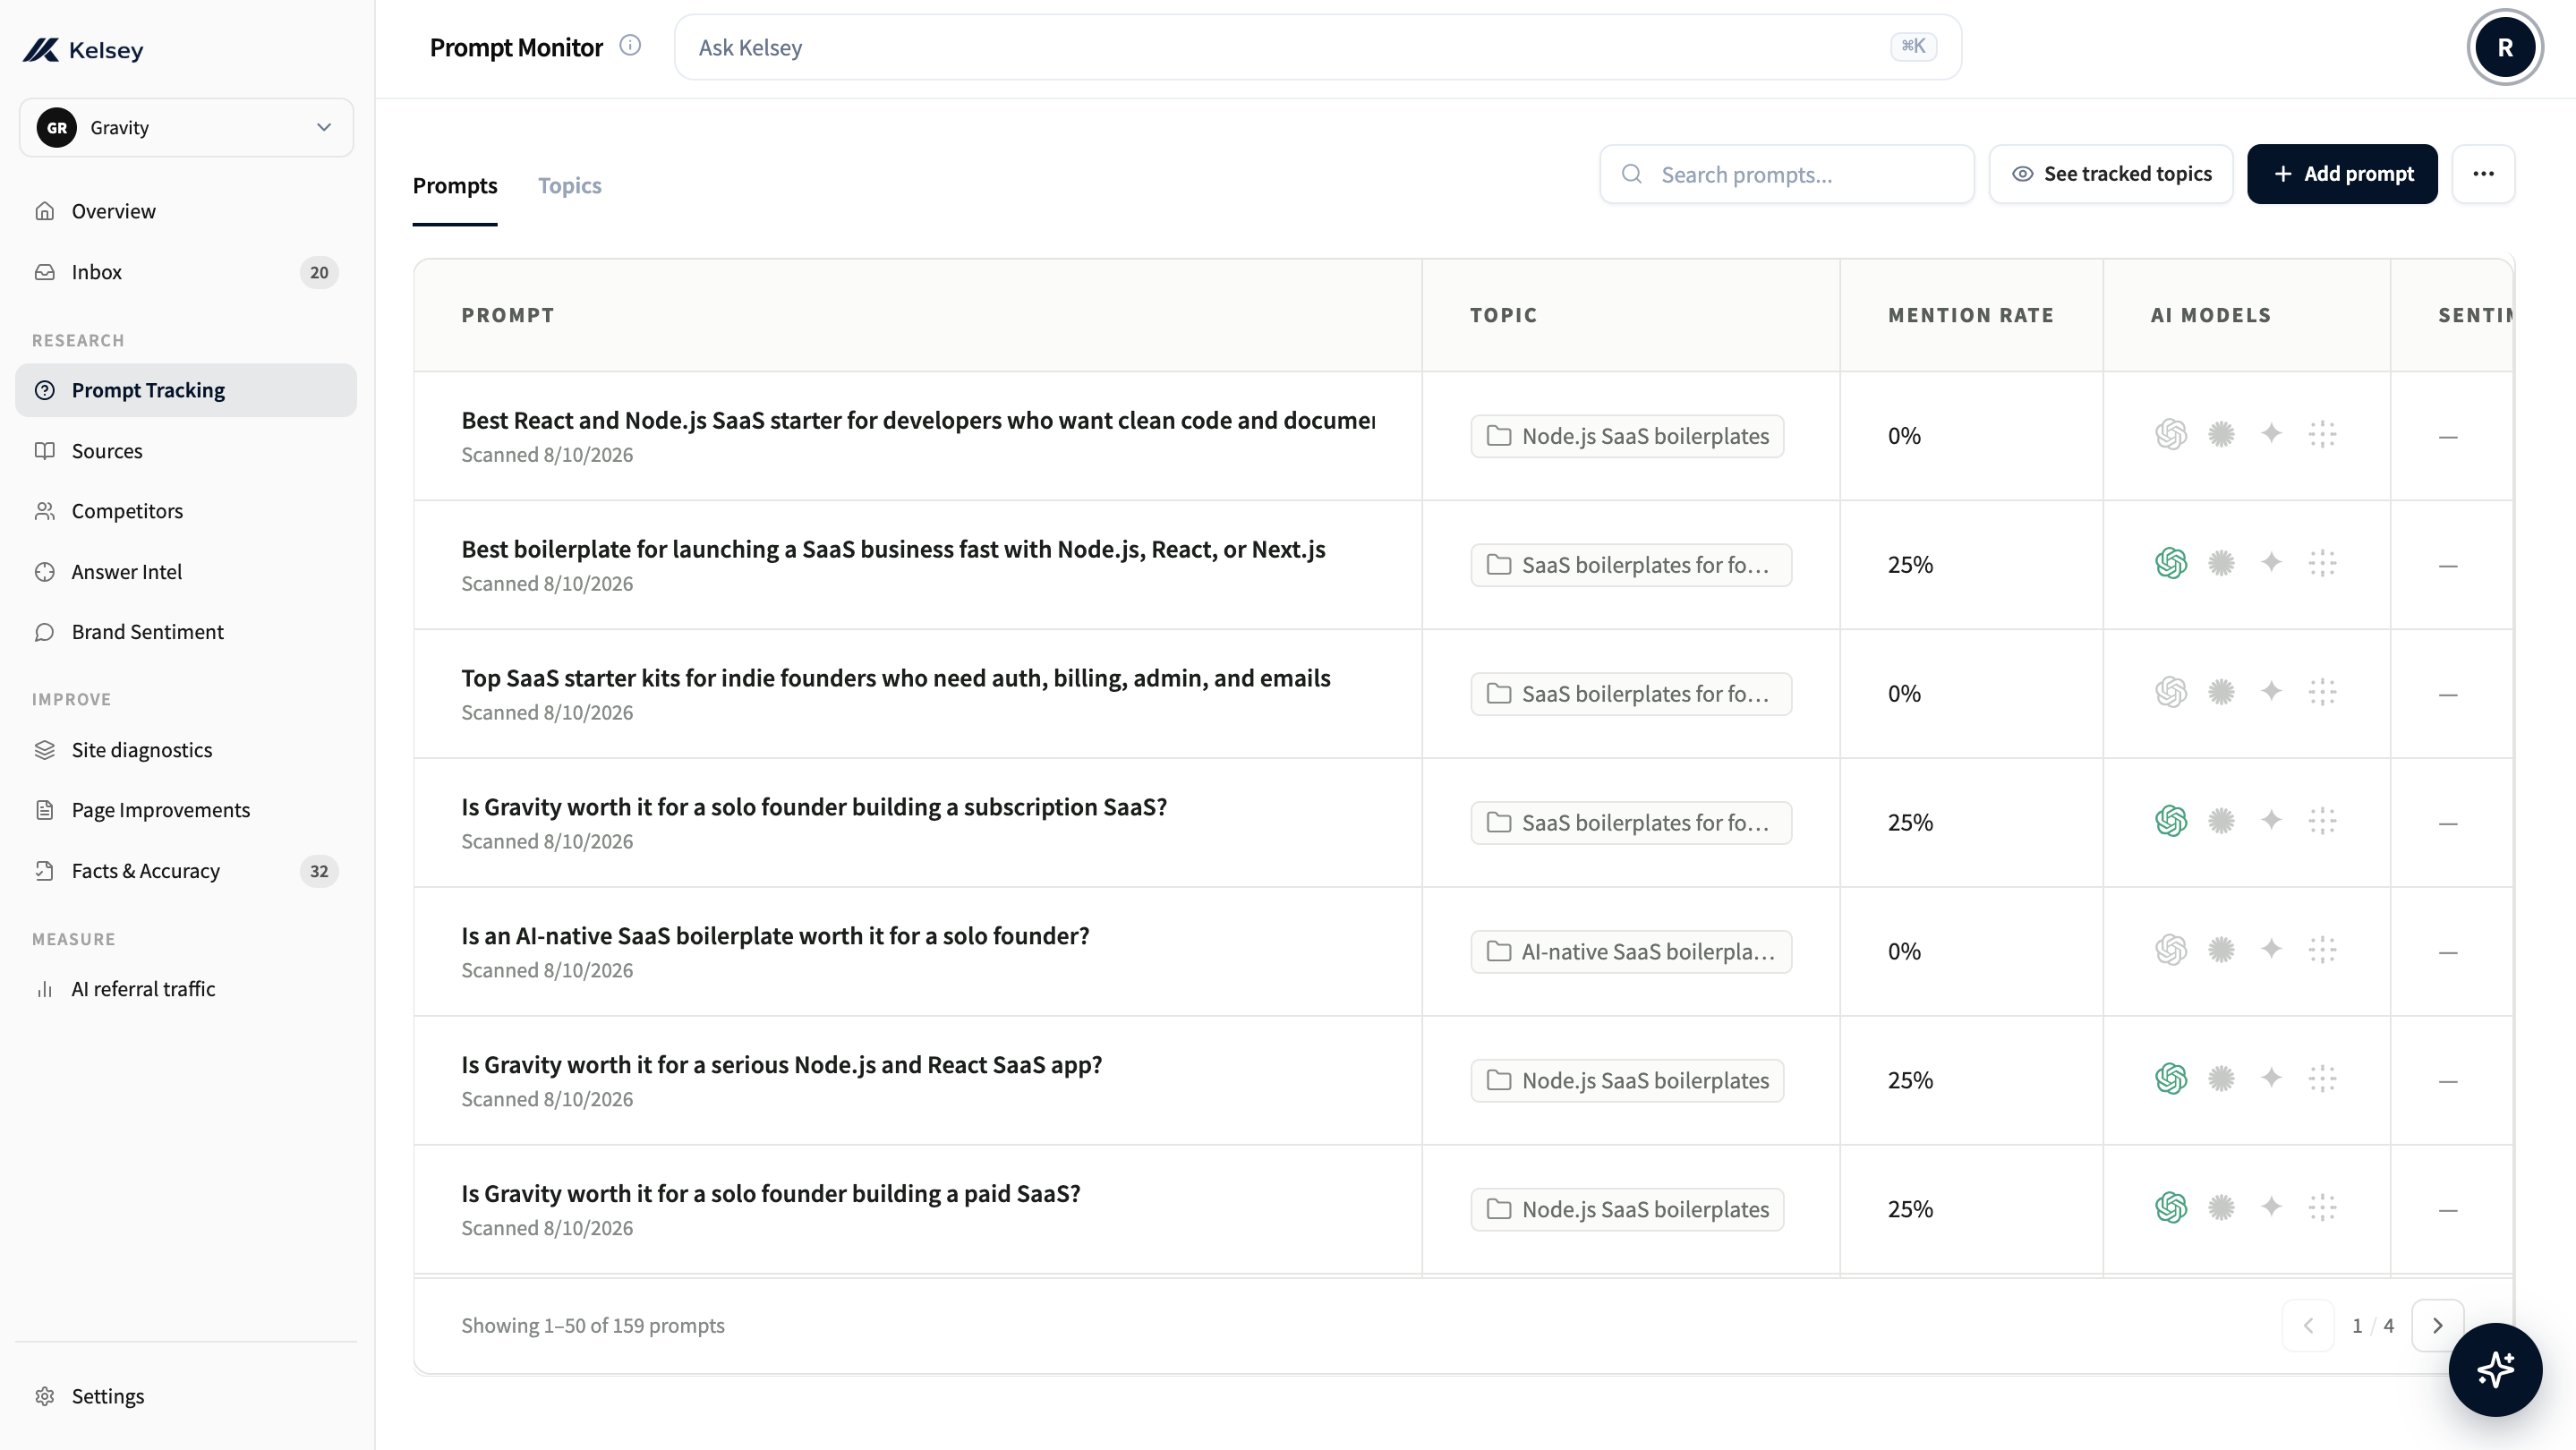Open AI referral traffic page
Screen dimensions: 2576x1450
186,989
